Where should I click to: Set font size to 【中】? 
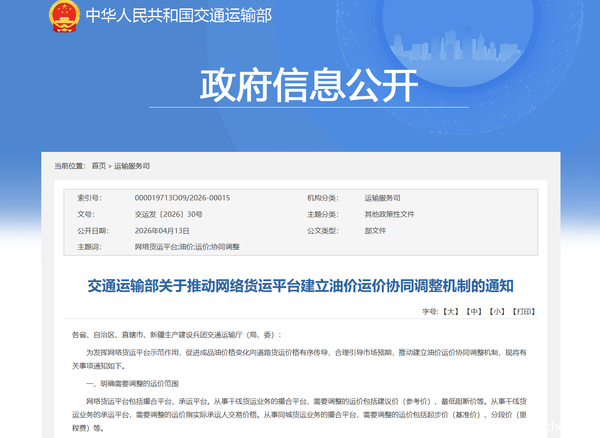point(474,312)
